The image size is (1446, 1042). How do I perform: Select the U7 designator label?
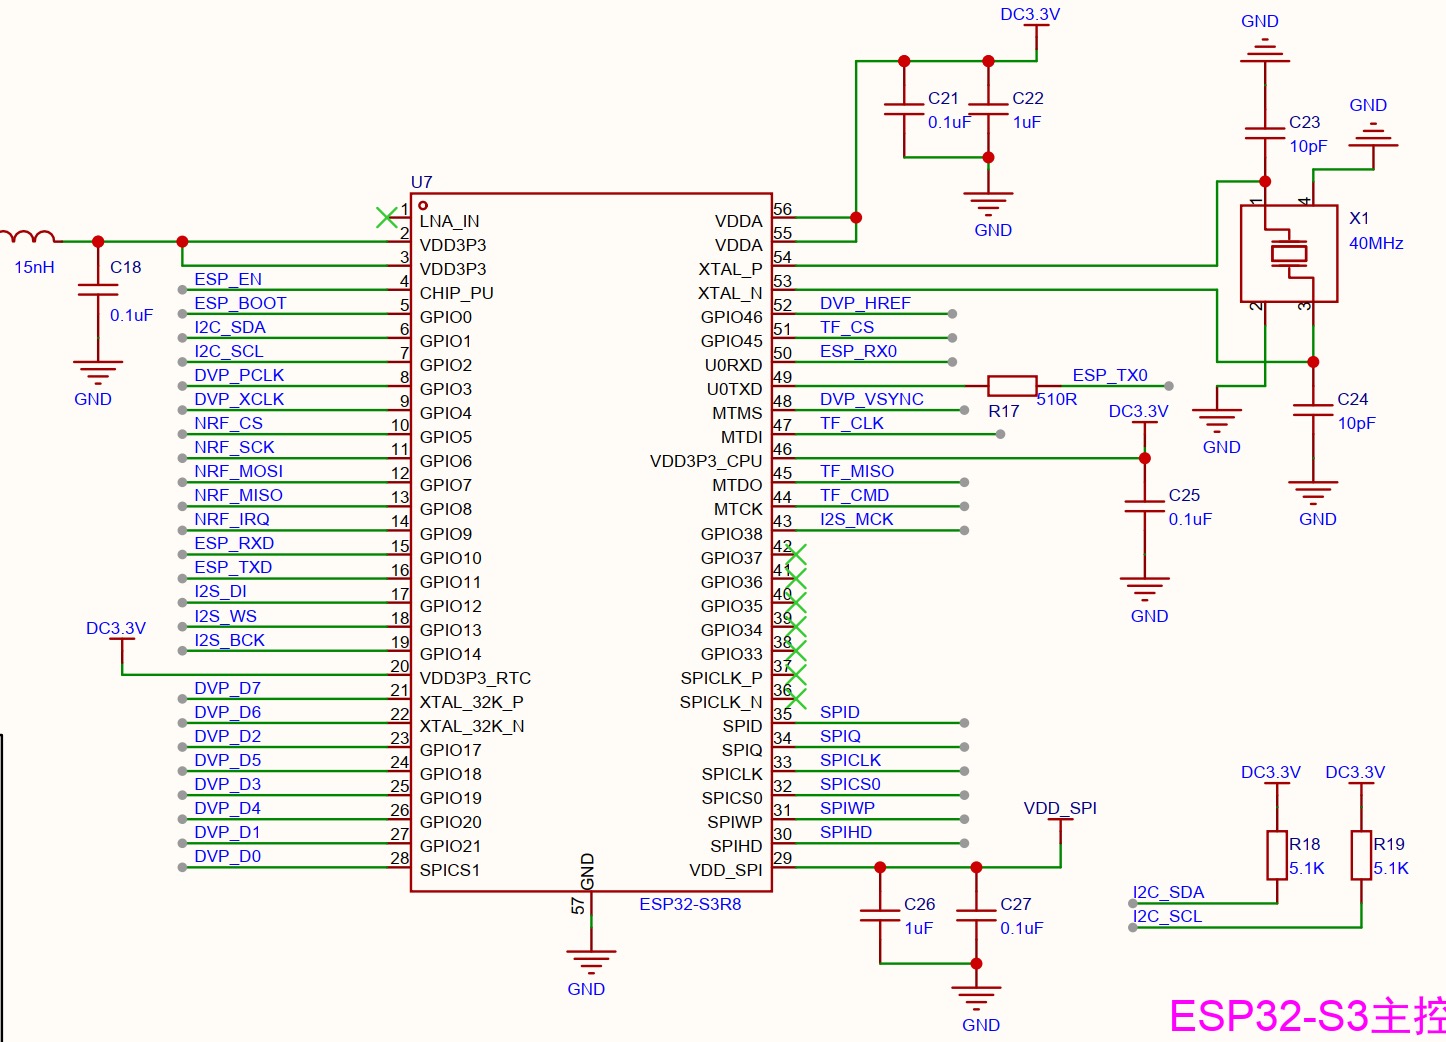coord(422,182)
